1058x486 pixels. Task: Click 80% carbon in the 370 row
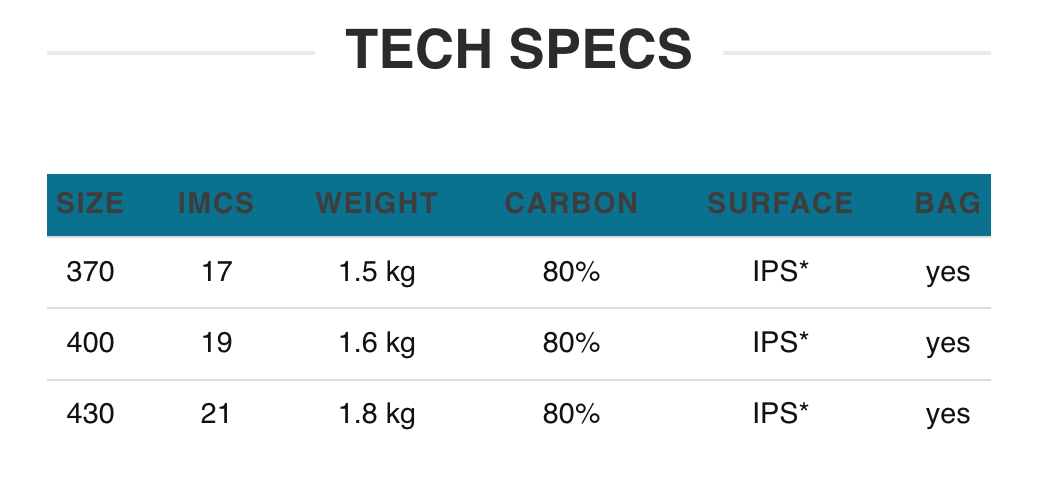[x=571, y=272]
